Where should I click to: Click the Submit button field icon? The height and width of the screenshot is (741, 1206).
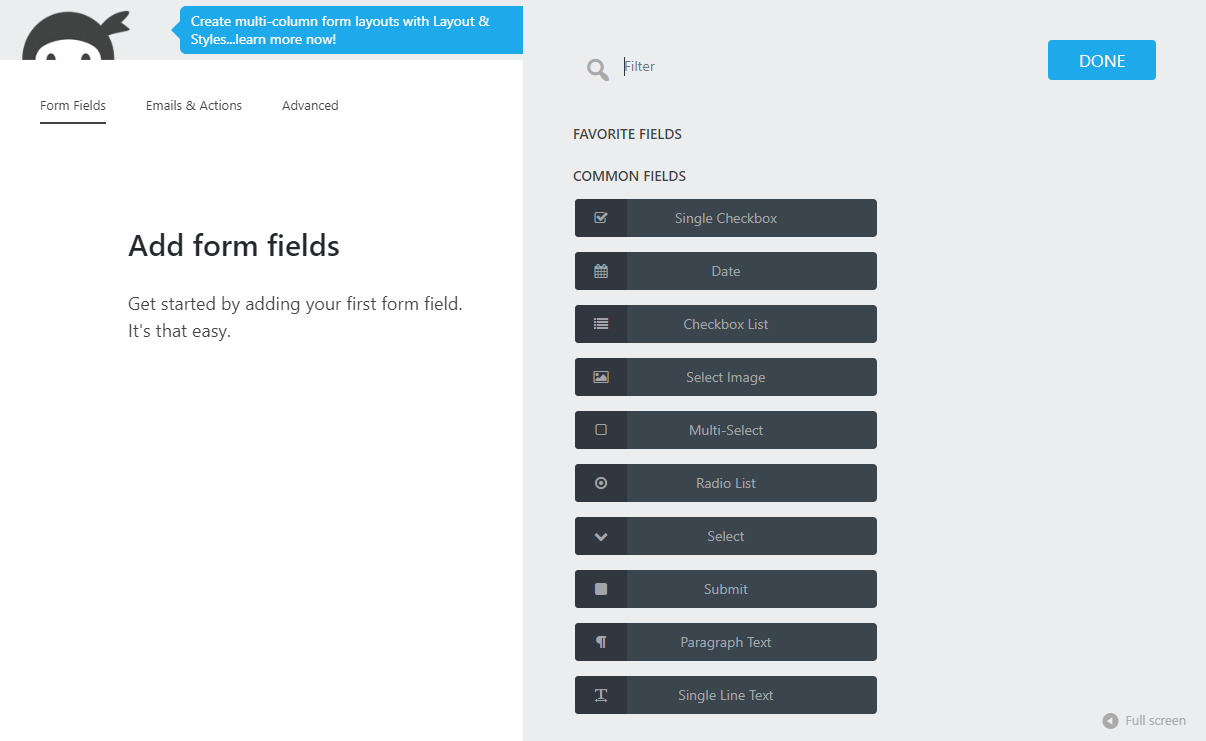[600, 589]
